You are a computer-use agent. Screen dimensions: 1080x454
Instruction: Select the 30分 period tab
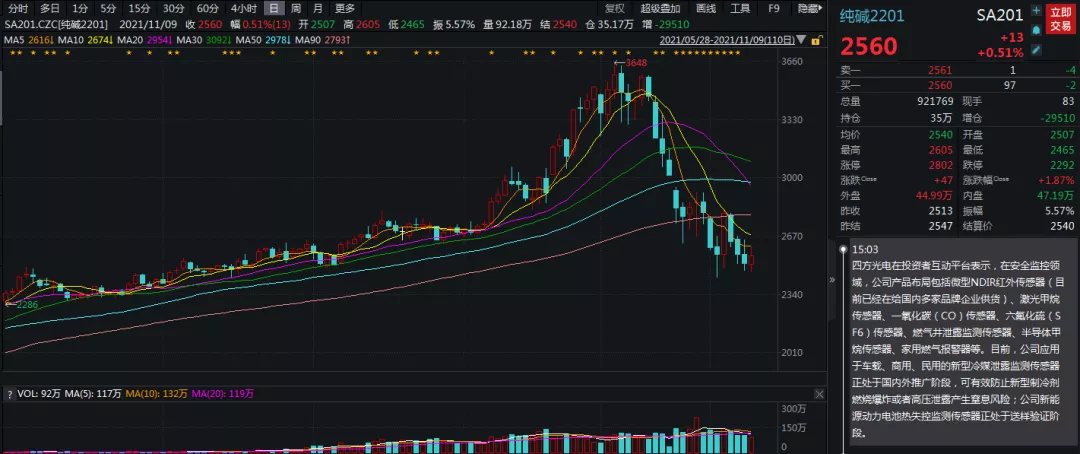tap(173, 9)
